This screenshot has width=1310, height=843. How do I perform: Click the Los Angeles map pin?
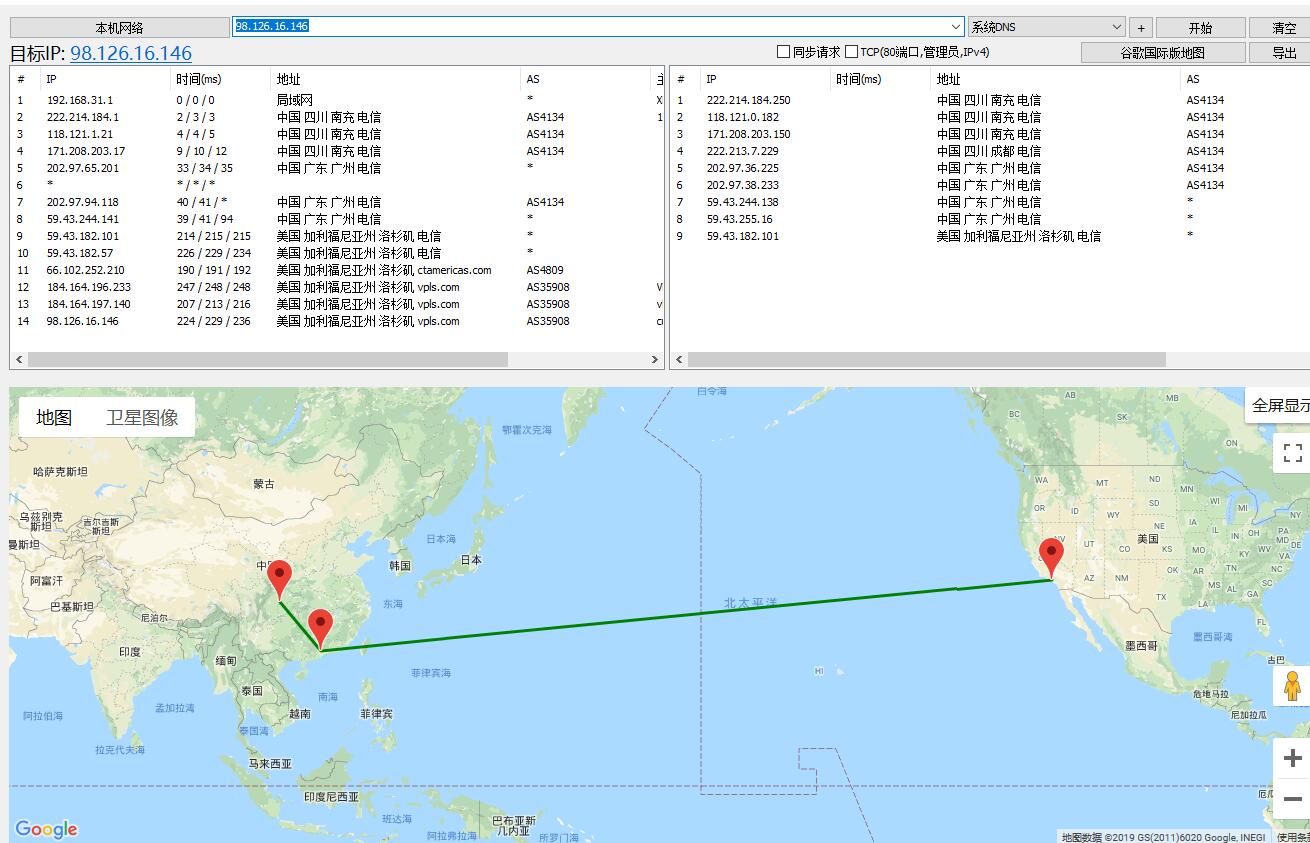1051,556
